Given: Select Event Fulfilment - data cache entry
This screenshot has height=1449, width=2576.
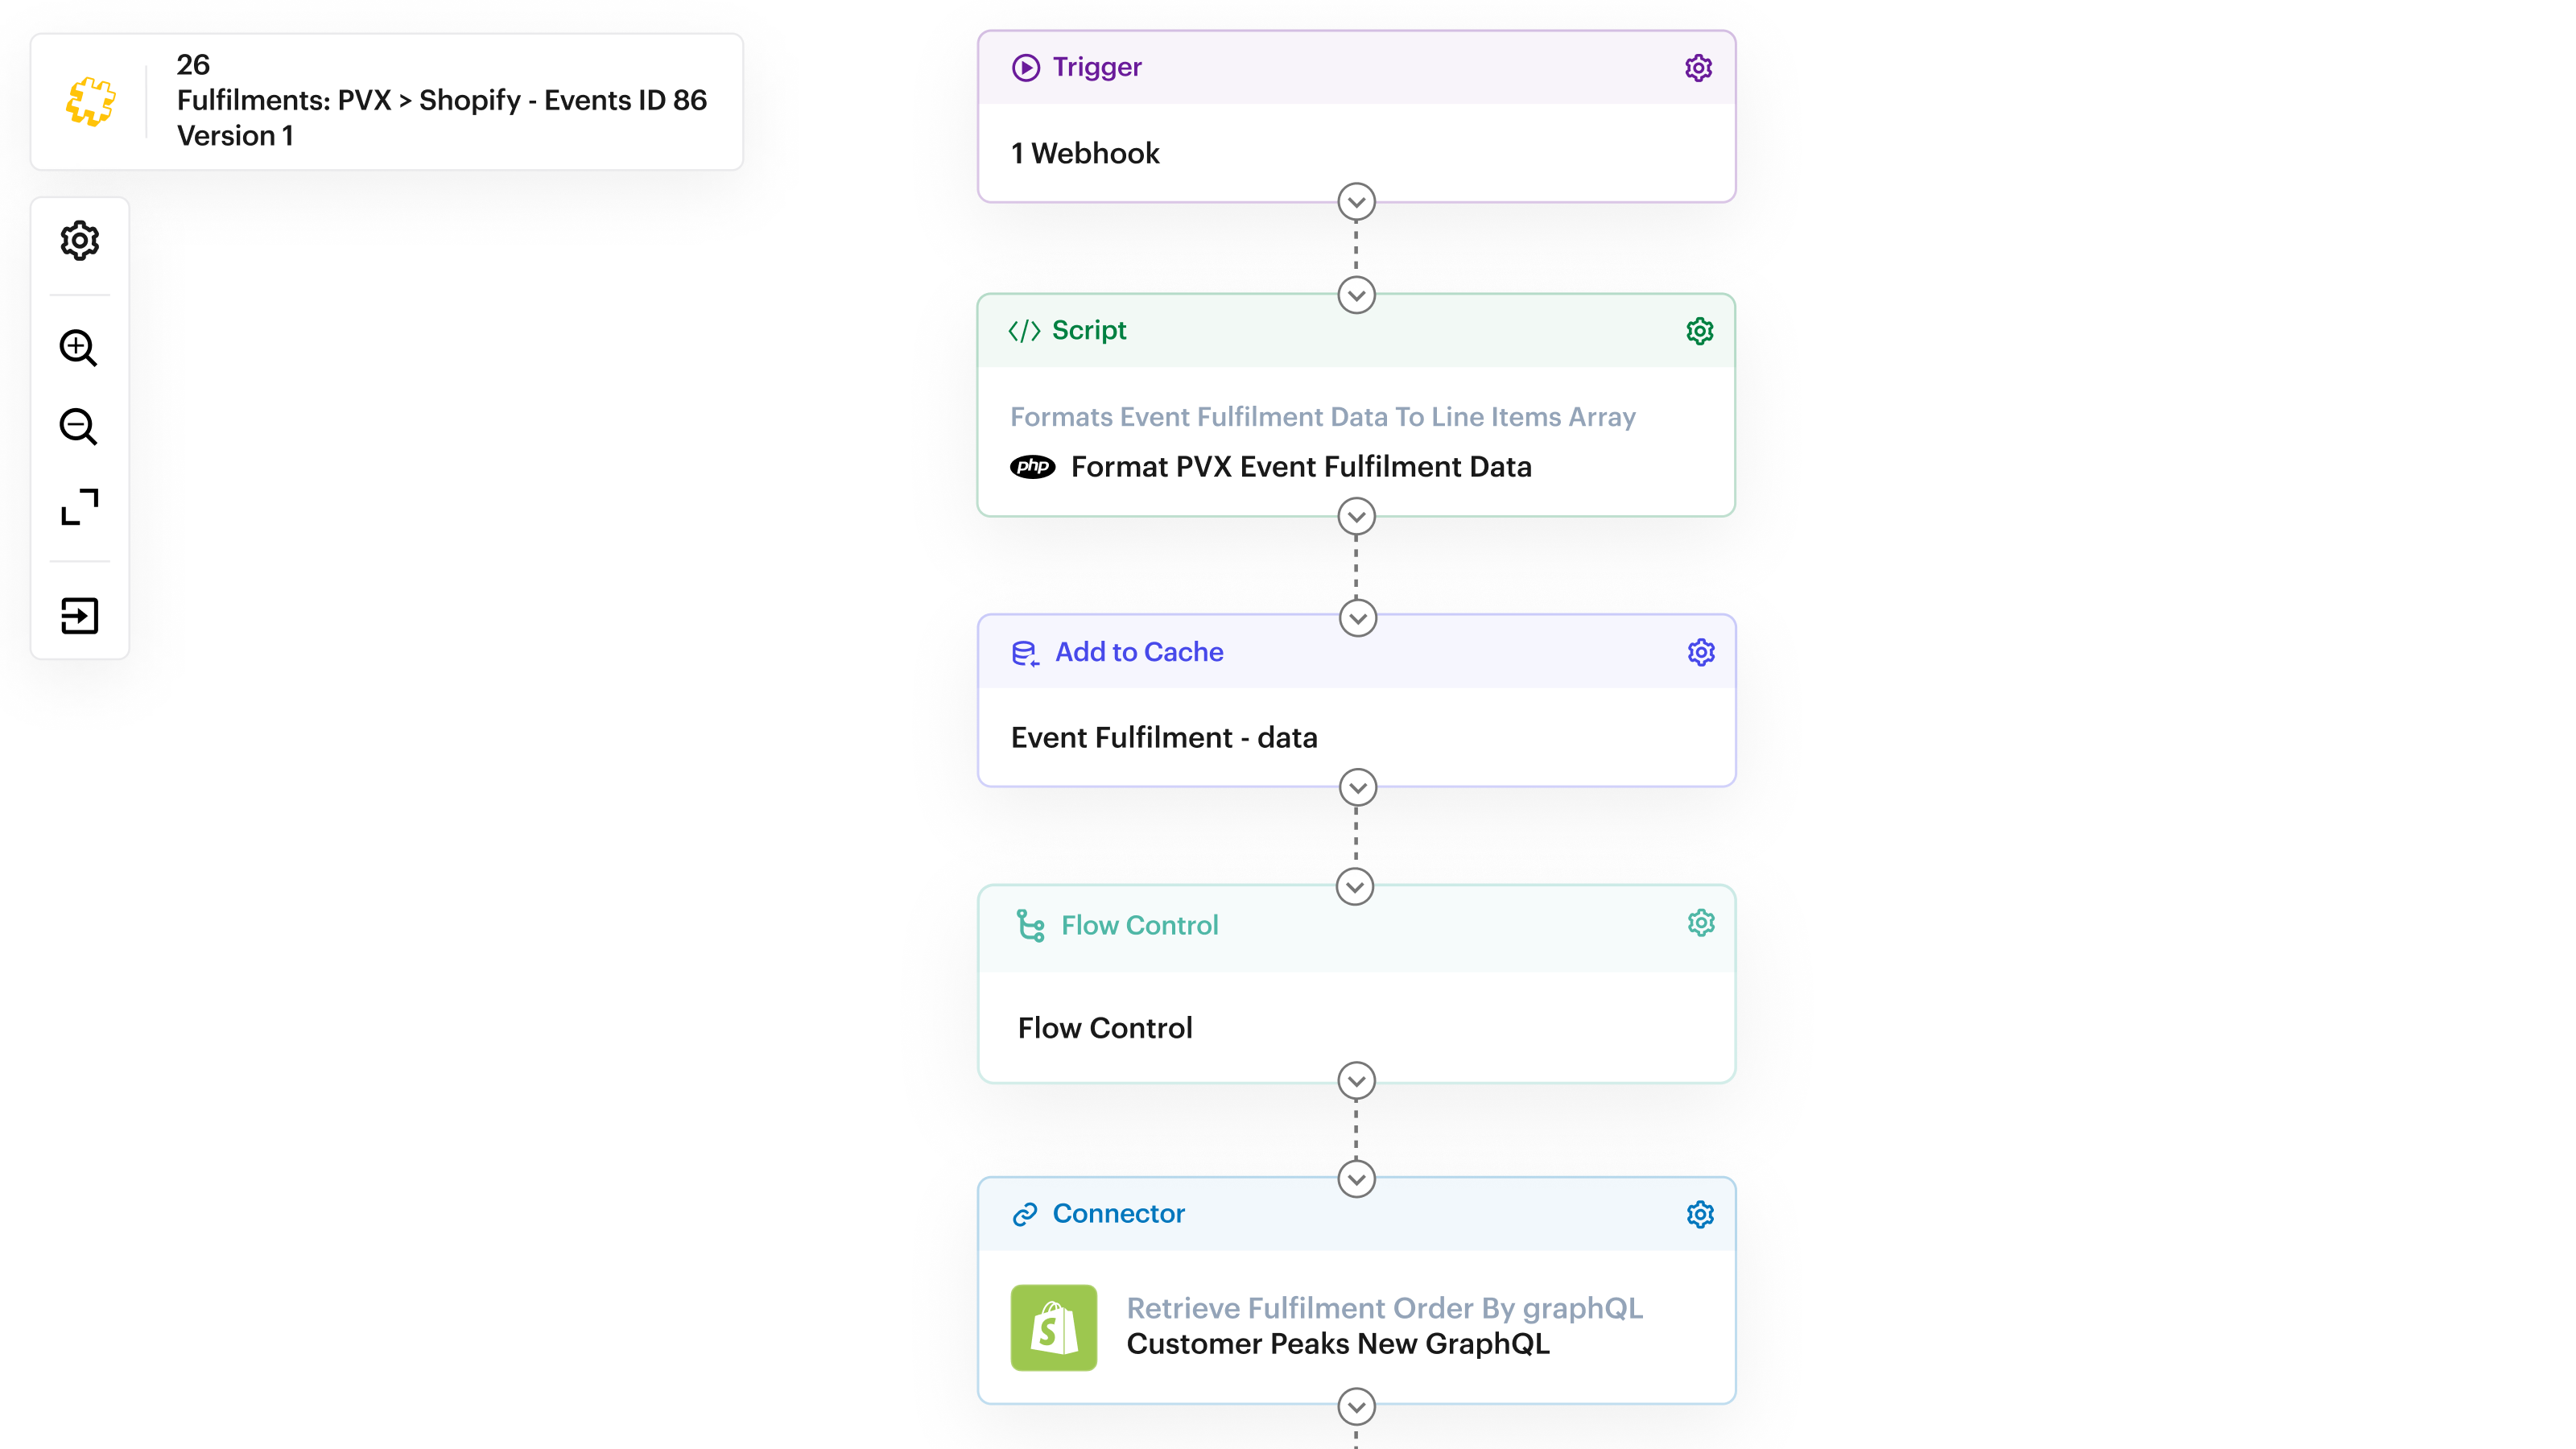Looking at the screenshot, I should [x=1164, y=738].
